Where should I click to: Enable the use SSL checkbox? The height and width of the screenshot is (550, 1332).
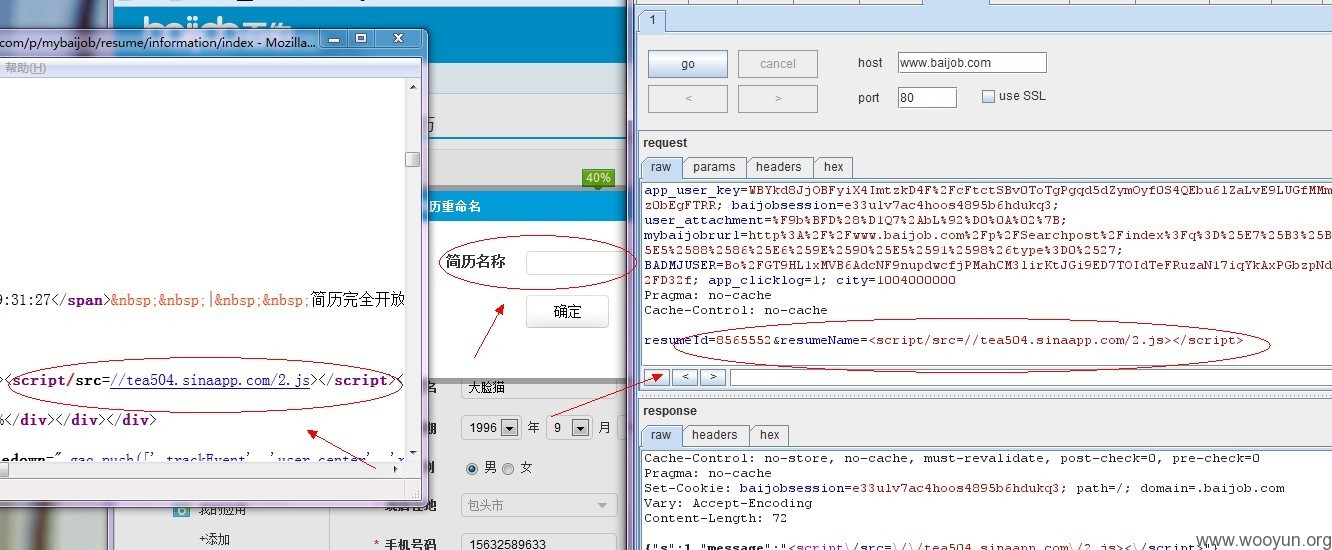coord(988,96)
